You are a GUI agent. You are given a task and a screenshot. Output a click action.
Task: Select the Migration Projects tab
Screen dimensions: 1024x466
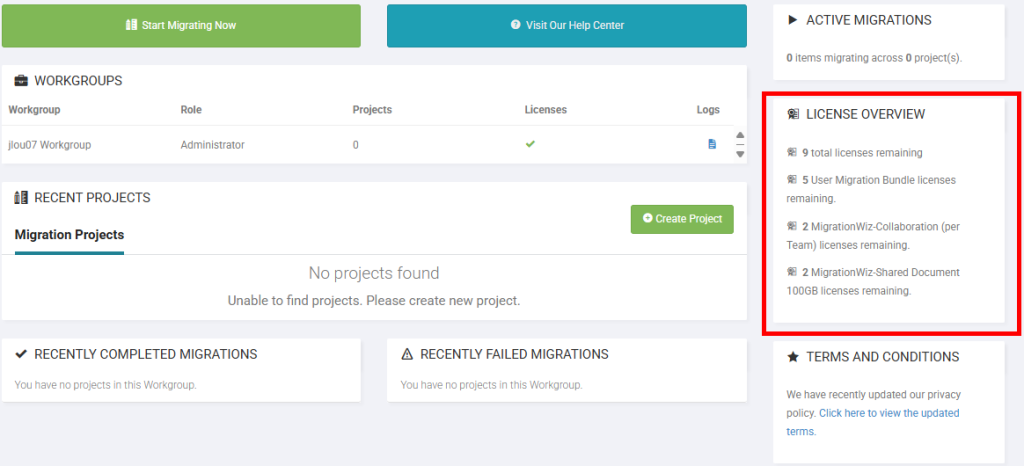tap(69, 234)
